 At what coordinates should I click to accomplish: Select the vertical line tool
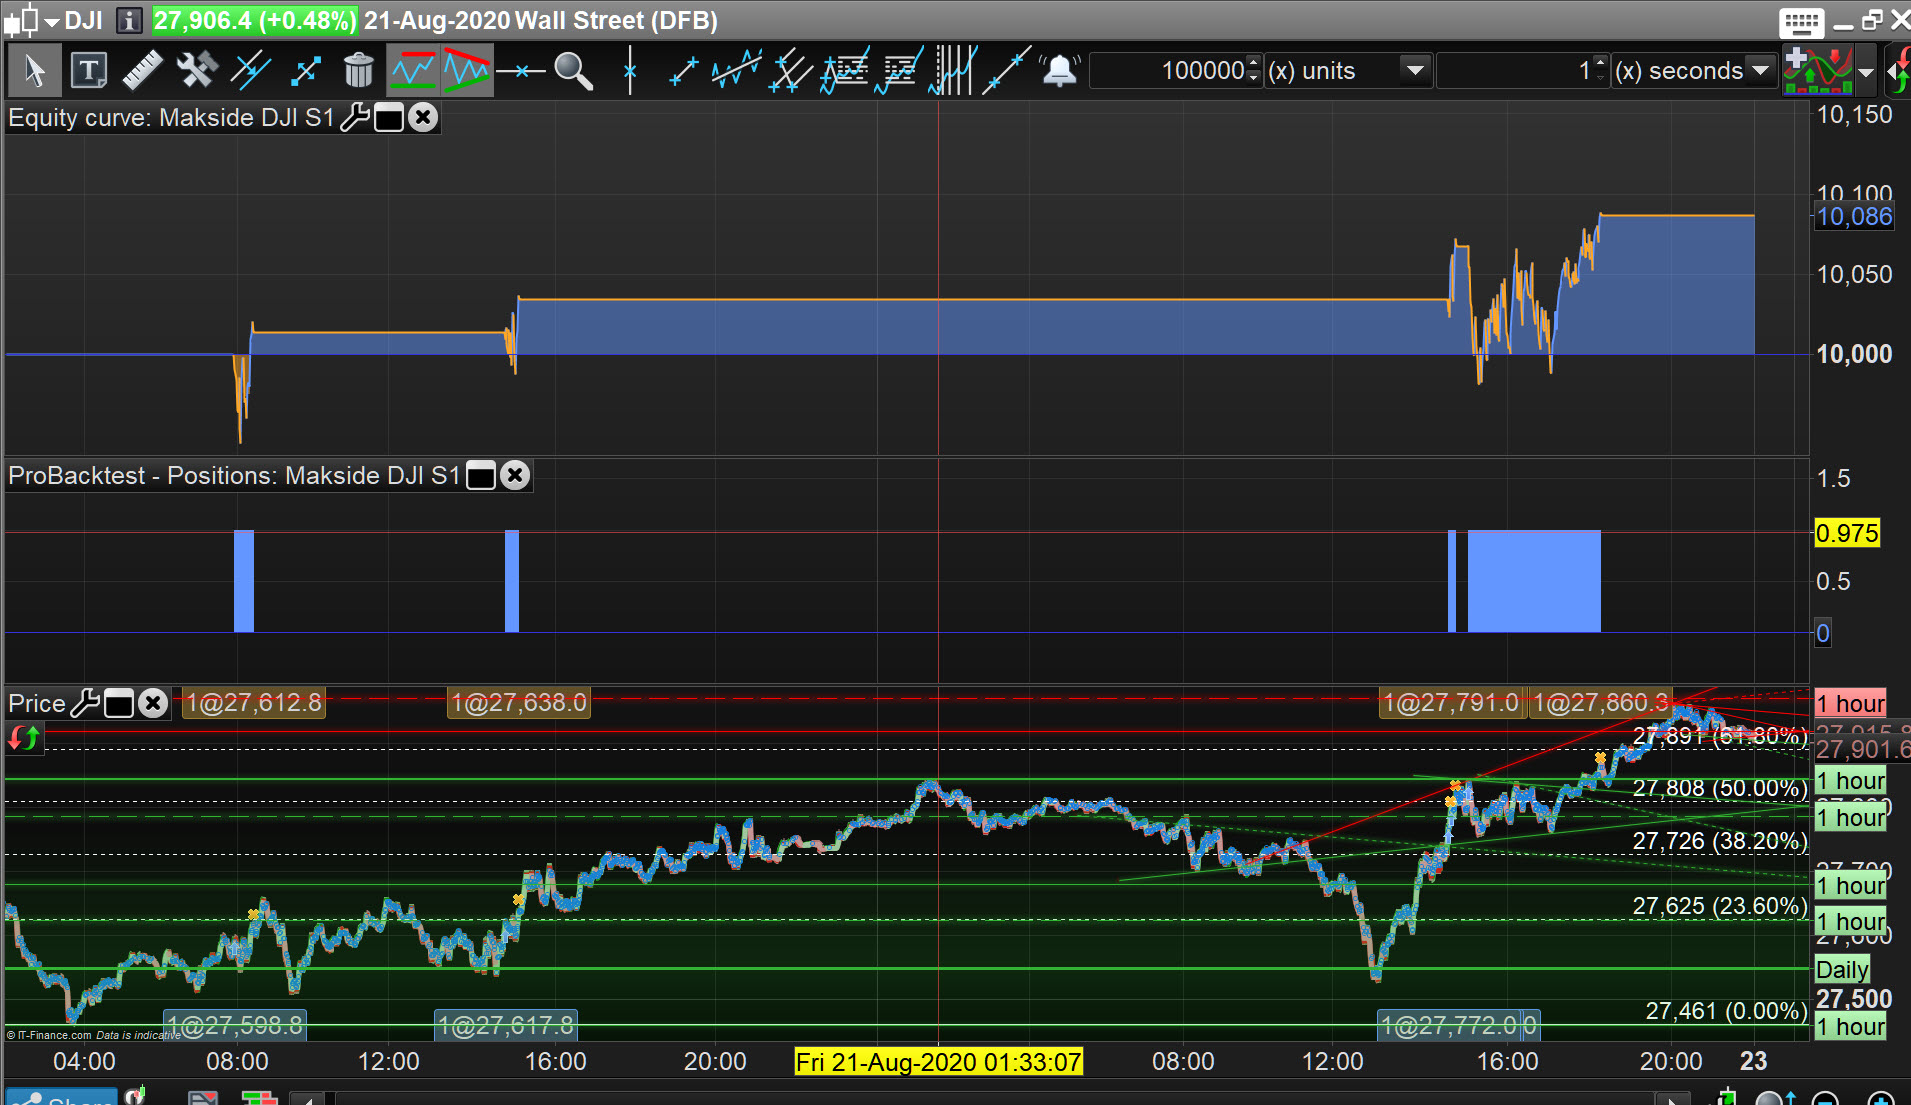630,71
